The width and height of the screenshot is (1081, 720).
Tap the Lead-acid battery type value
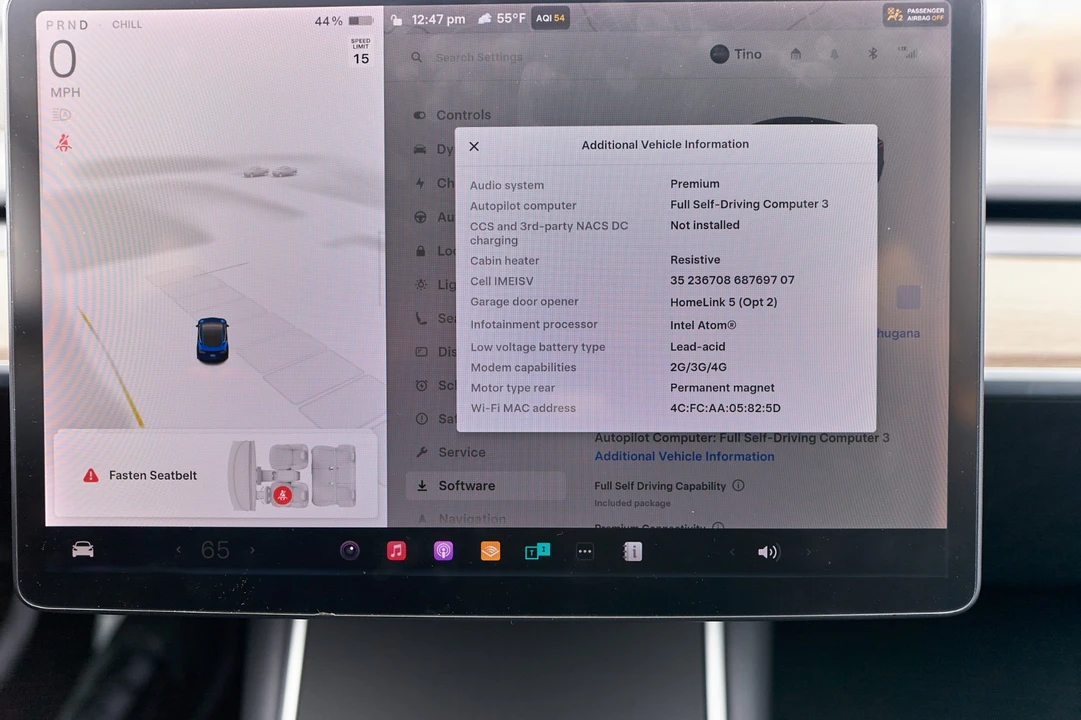pos(698,347)
